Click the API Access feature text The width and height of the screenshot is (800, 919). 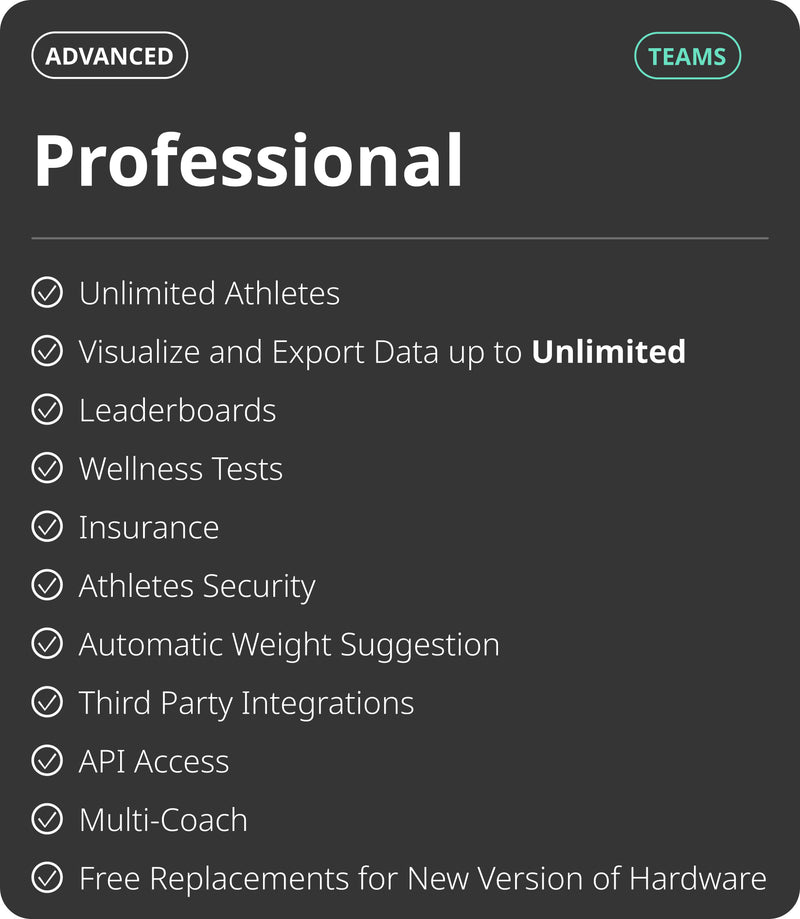(x=154, y=761)
